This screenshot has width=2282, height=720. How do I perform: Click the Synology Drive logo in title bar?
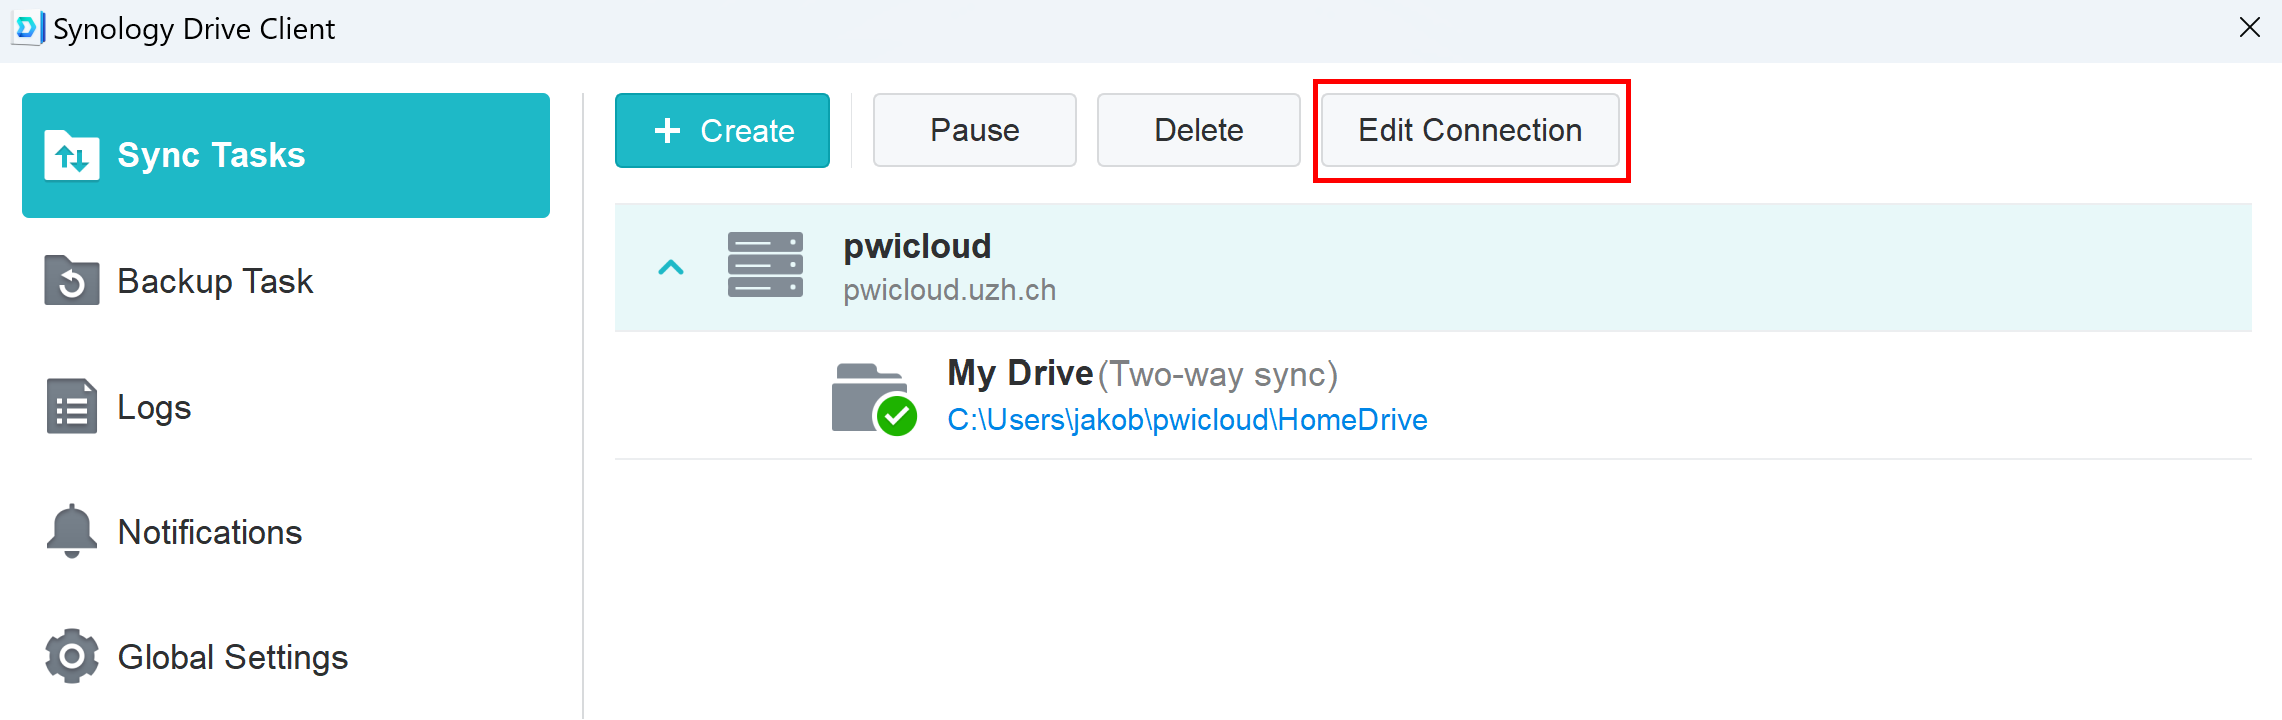pos(28,28)
